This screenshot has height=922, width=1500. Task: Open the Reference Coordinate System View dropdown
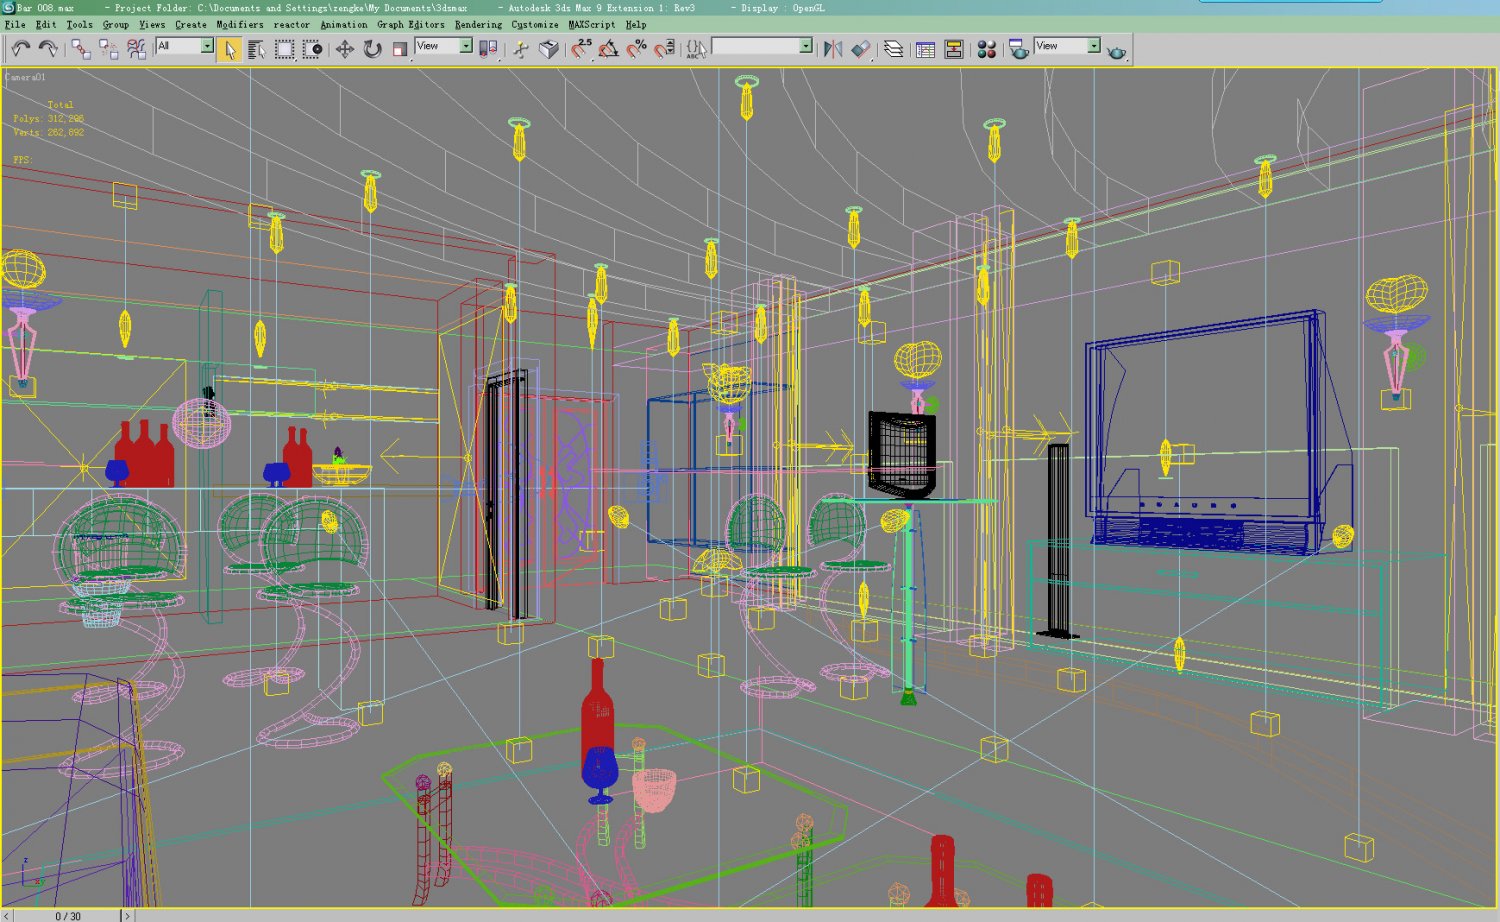click(442, 46)
